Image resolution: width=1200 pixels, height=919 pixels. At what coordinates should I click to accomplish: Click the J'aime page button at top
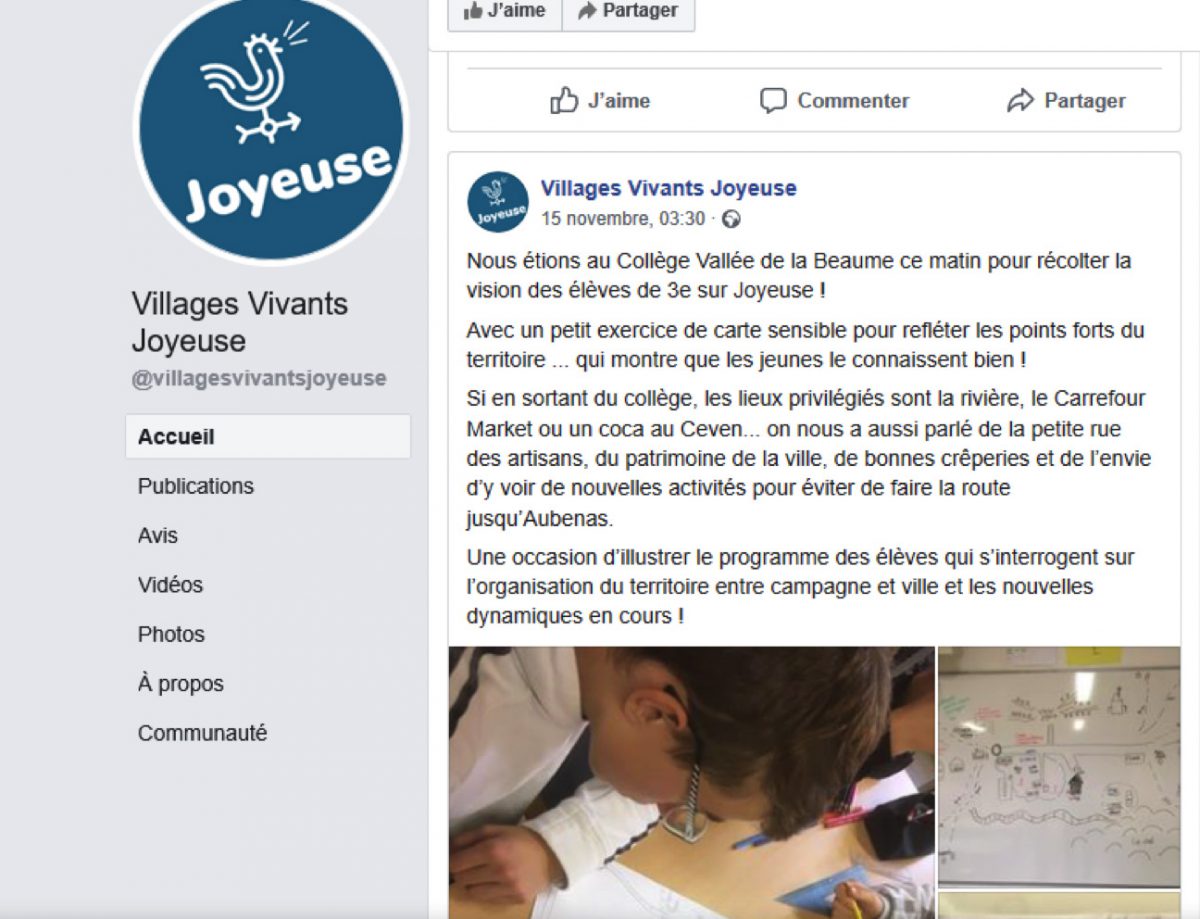coord(505,11)
